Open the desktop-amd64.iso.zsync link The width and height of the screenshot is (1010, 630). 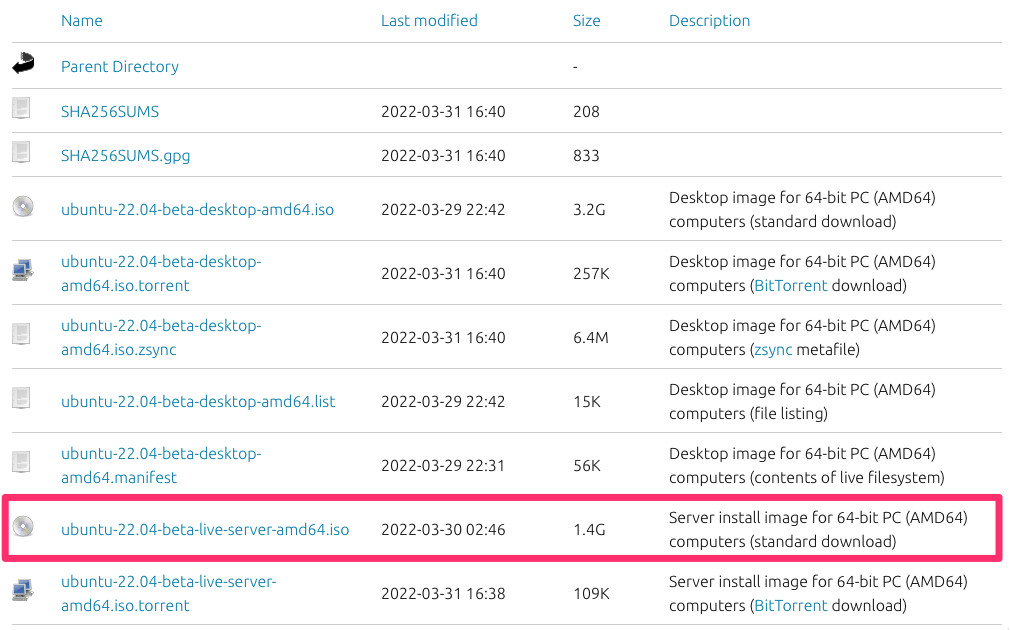point(161,337)
